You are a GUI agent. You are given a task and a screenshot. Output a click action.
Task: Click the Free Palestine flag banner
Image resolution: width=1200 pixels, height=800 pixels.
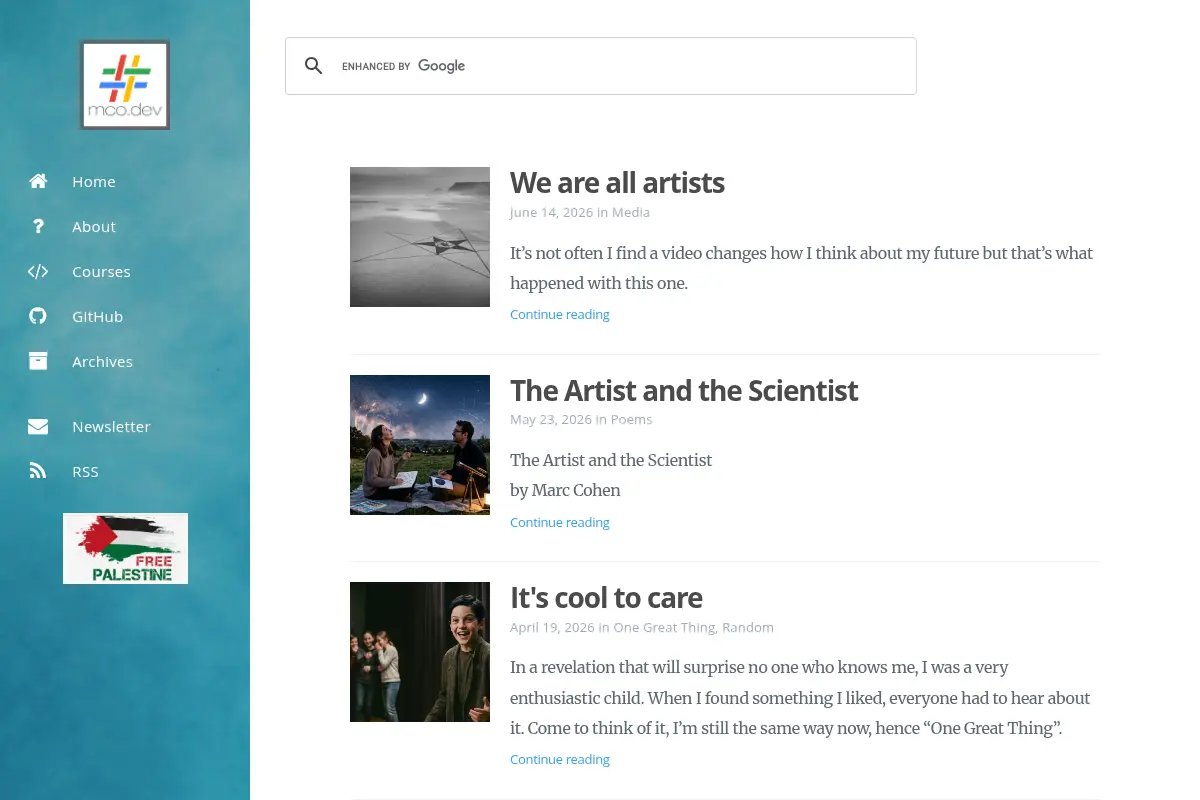pos(125,548)
